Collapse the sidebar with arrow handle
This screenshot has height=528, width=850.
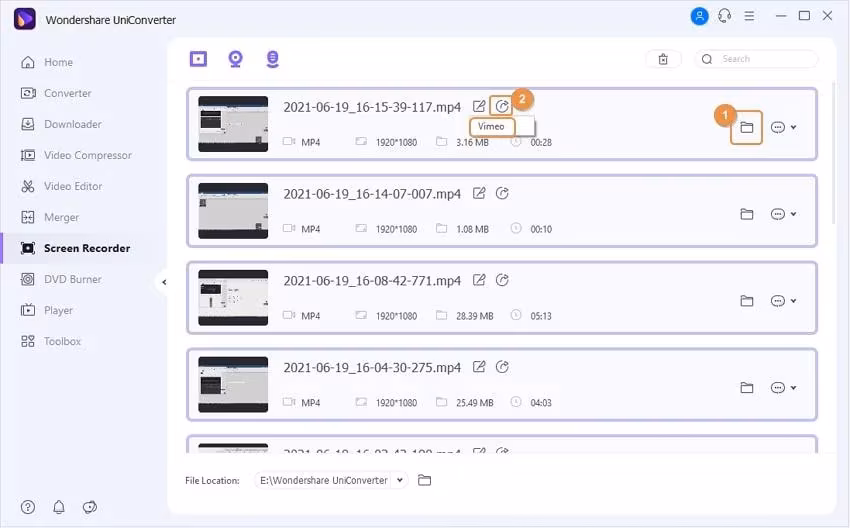point(164,282)
